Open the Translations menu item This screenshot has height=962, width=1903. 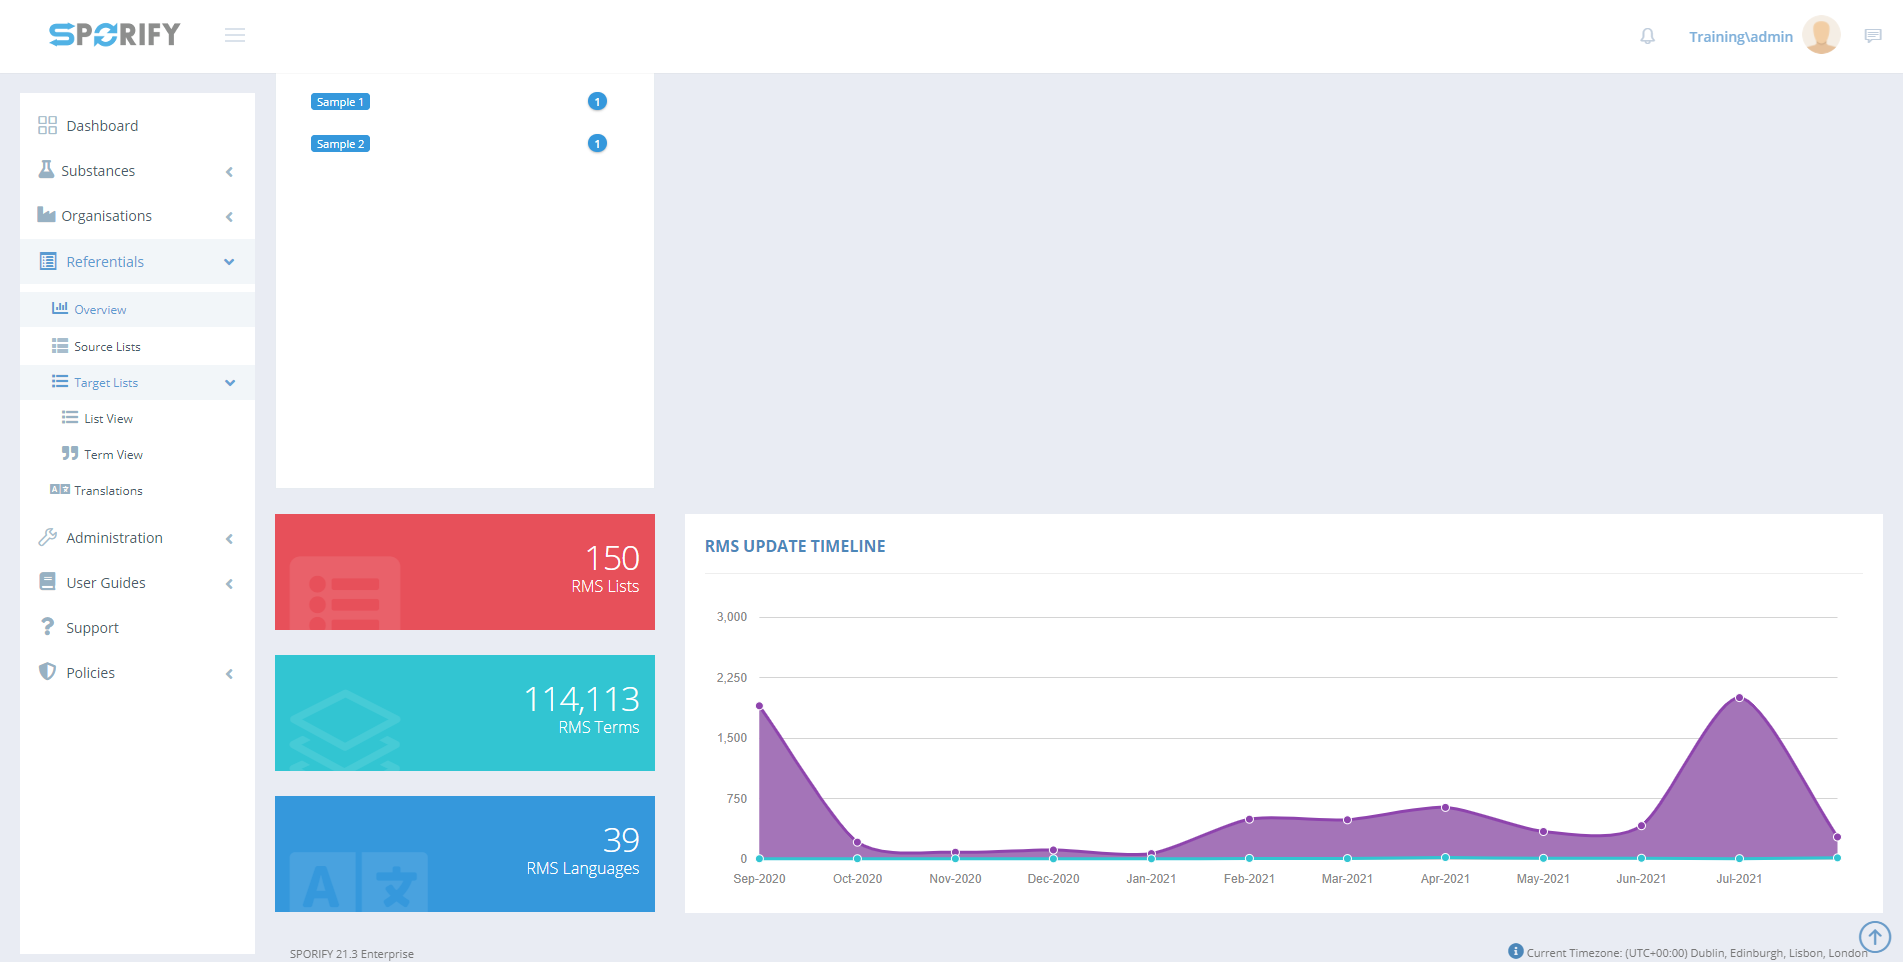[108, 491]
